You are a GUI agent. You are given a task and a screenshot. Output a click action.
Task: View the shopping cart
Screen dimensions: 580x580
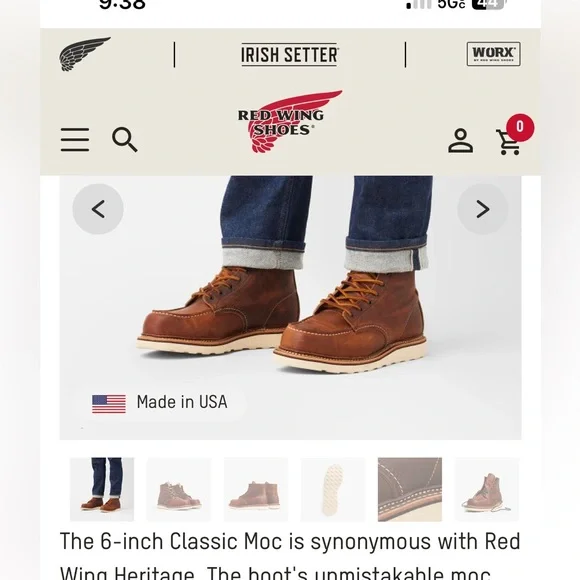(509, 142)
